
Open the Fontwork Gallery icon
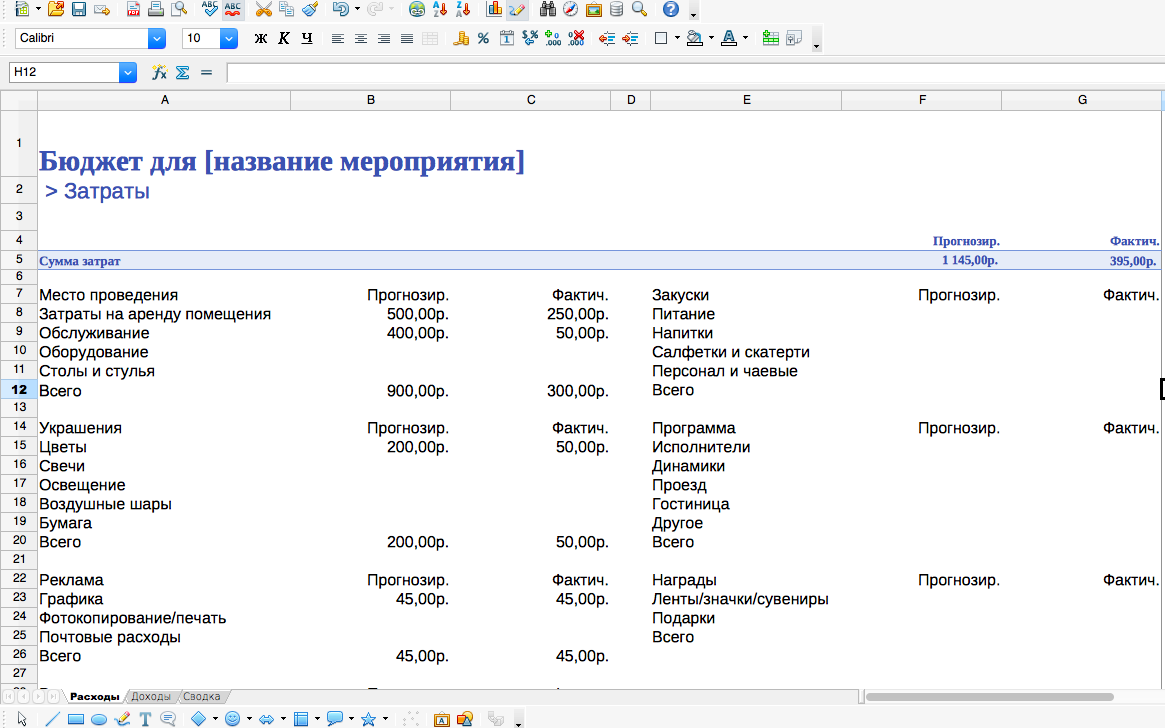(440, 718)
